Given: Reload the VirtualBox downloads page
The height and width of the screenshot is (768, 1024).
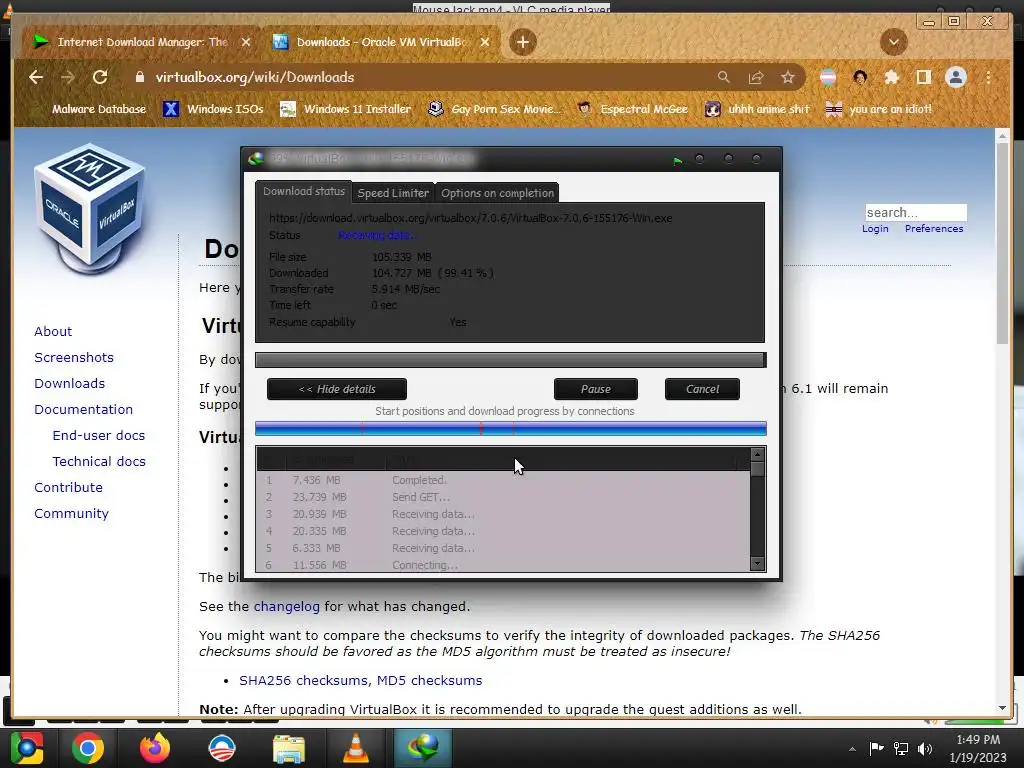Looking at the screenshot, I should tap(100, 77).
